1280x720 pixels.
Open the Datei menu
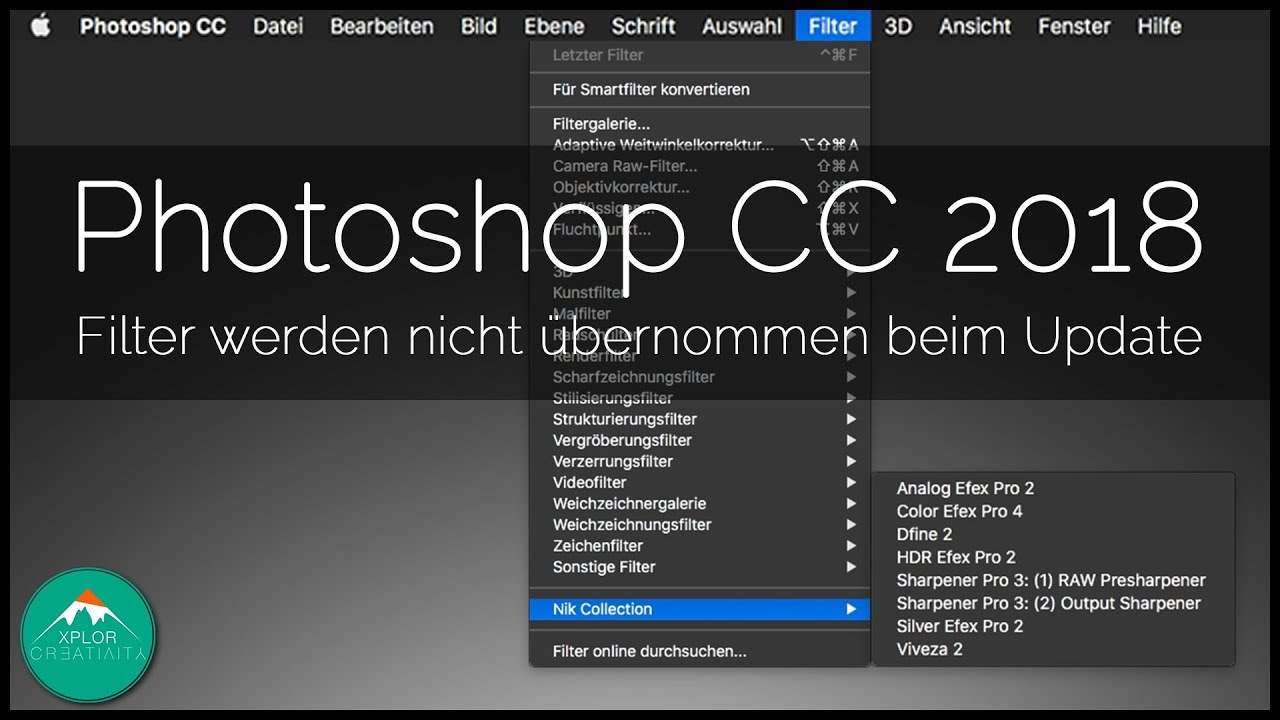[278, 26]
